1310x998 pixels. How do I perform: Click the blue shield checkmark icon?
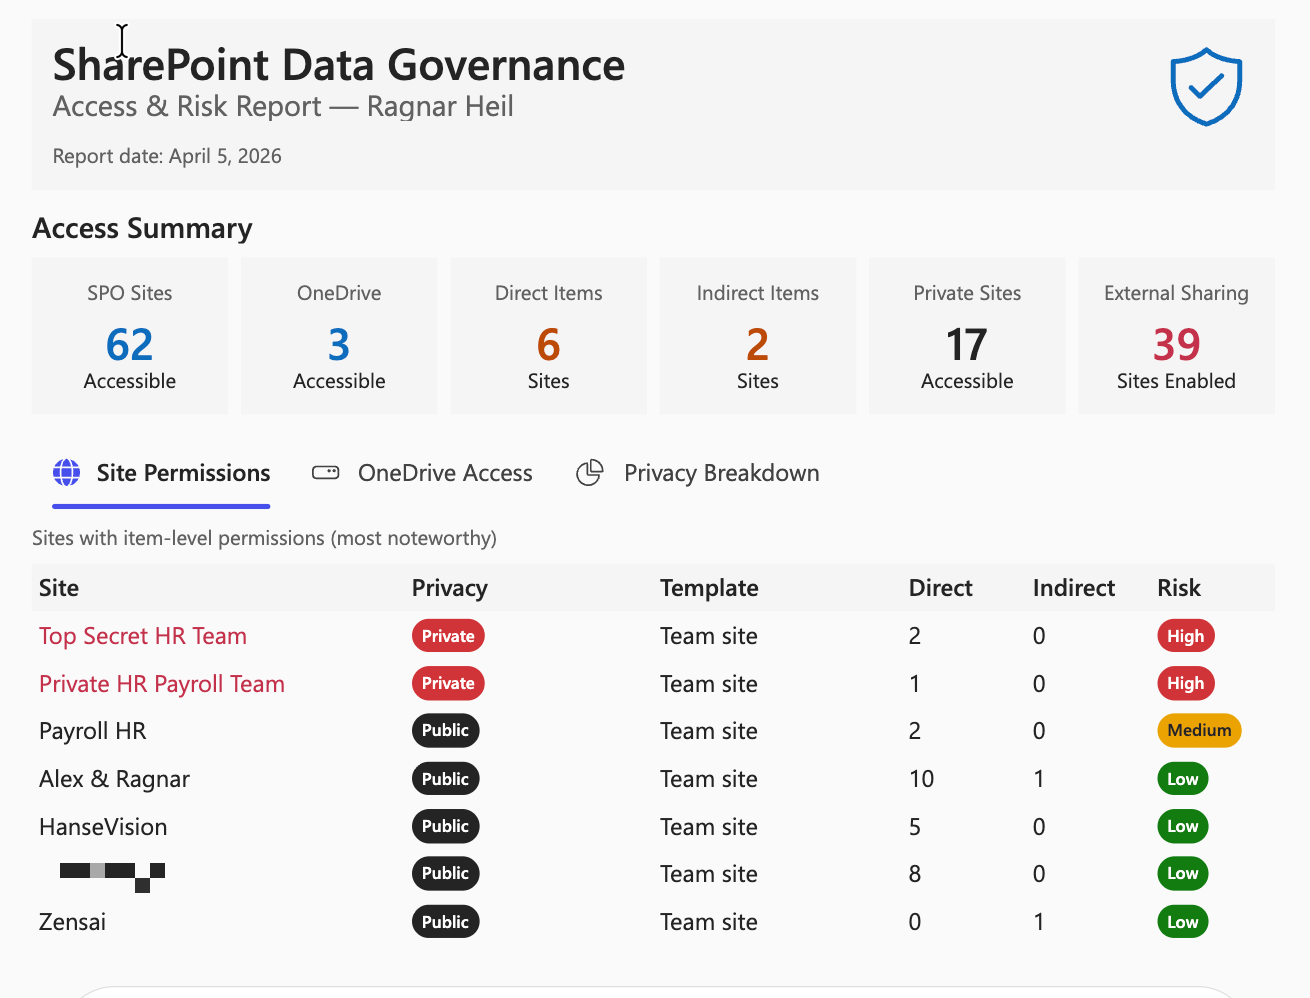point(1205,86)
